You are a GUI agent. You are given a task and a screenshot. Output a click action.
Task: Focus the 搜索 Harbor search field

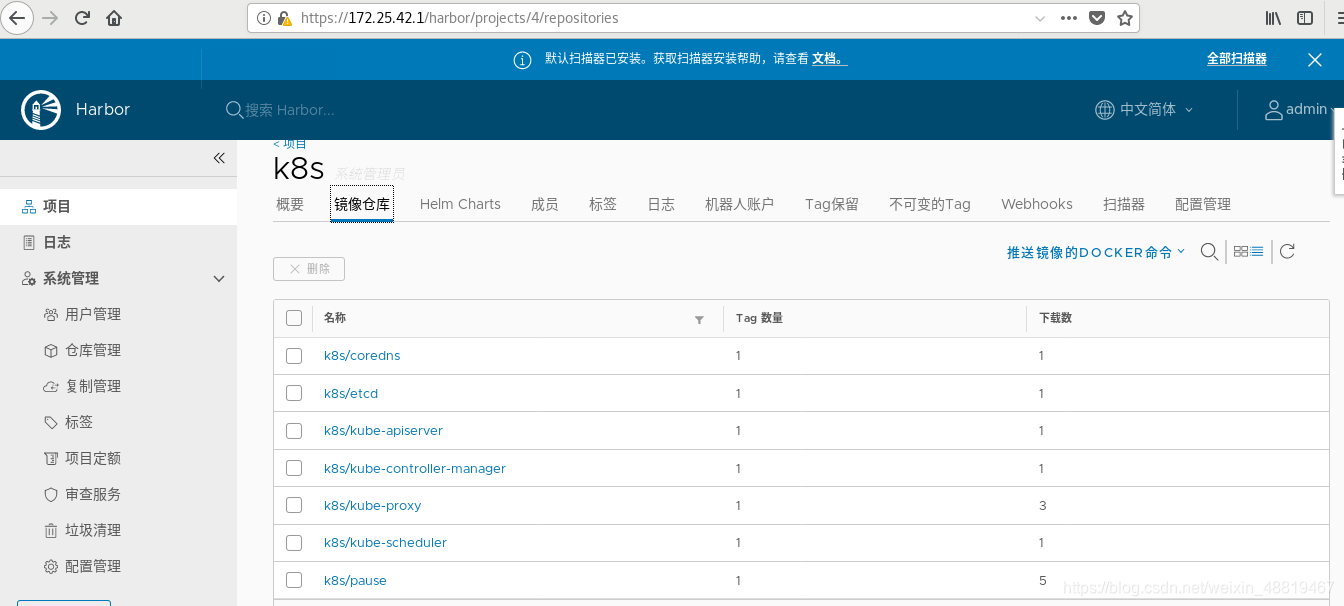click(x=291, y=110)
